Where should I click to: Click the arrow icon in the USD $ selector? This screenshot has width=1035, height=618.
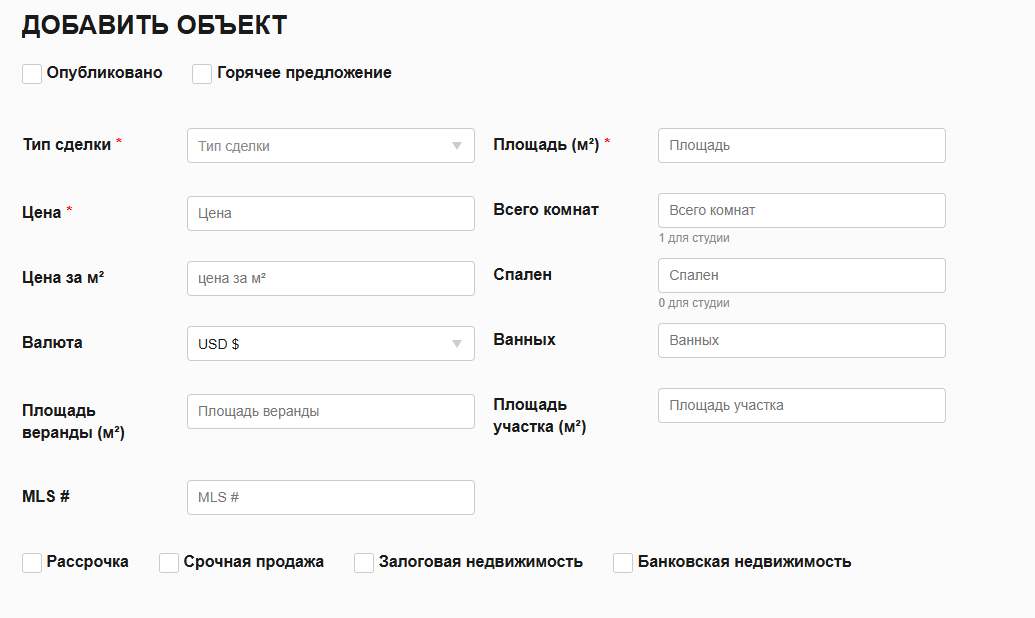coord(457,344)
